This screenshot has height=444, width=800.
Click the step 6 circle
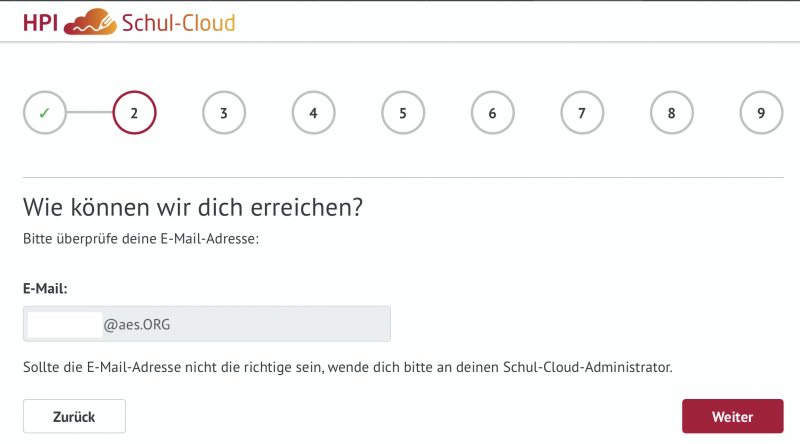(x=492, y=113)
